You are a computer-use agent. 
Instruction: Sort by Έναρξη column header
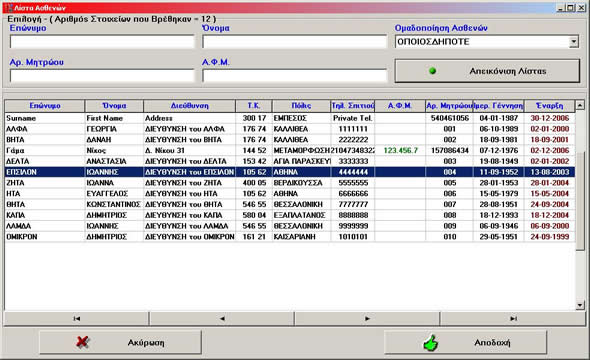tap(549, 106)
